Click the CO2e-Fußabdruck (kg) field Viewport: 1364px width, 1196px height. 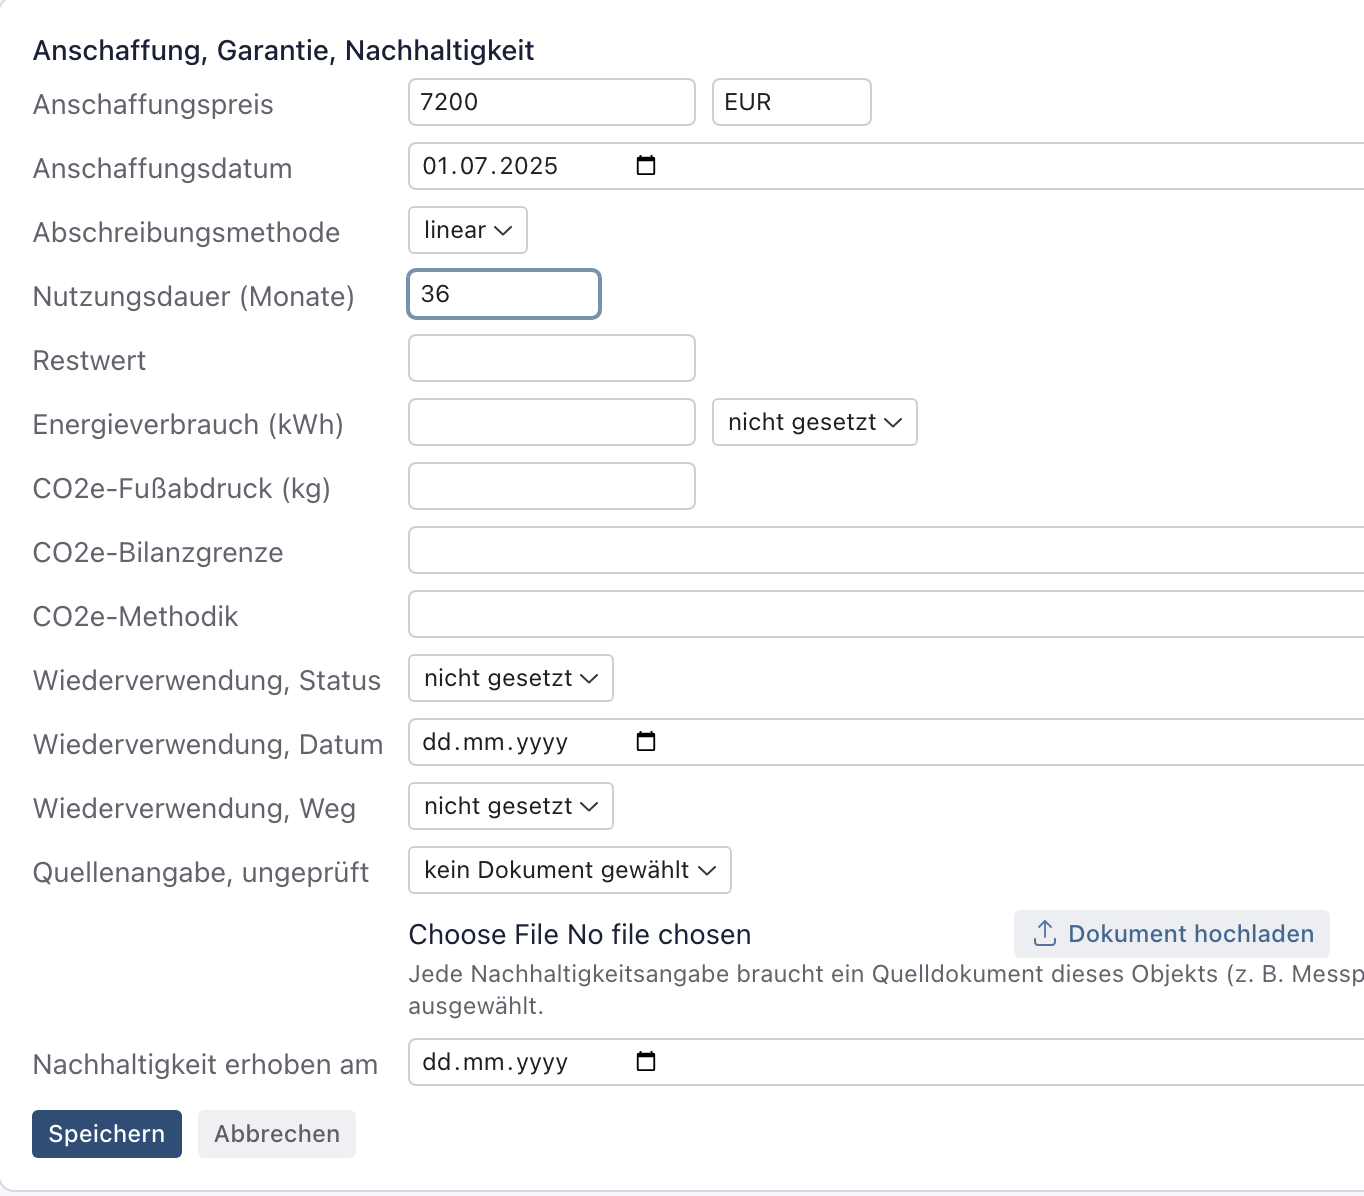[x=552, y=486]
